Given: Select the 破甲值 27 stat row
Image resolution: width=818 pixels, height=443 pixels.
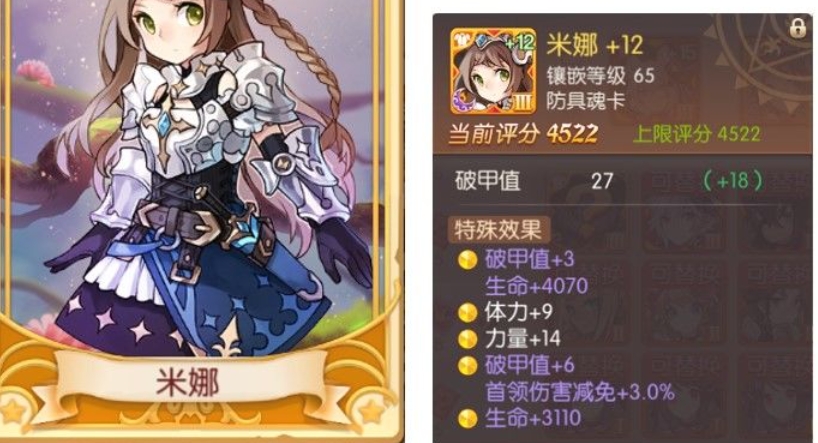Looking at the screenshot, I should (609, 181).
